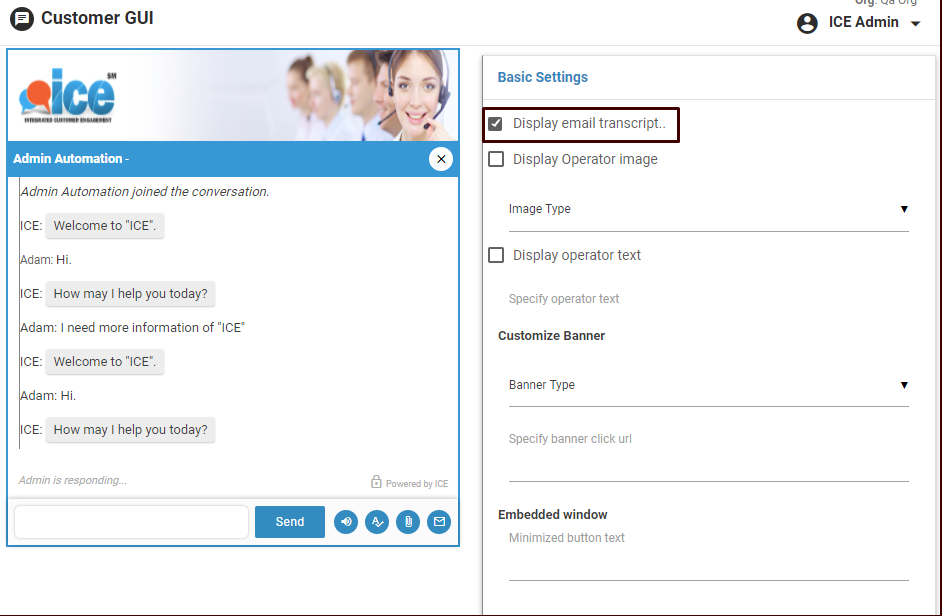The width and height of the screenshot is (942, 616).
Task: Uncheck Display email transcript checkbox
Action: tap(496, 124)
